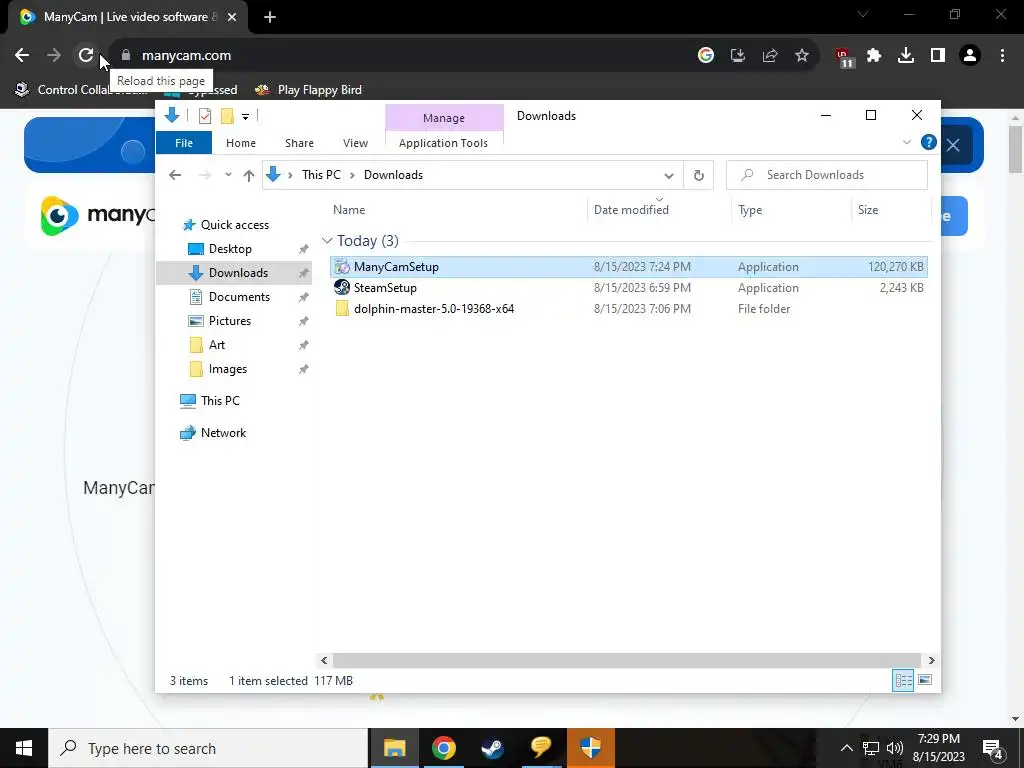The width and height of the screenshot is (1024, 768).
Task: Open Art folder in navigation pane
Action: pyautogui.click(x=217, y=345)
